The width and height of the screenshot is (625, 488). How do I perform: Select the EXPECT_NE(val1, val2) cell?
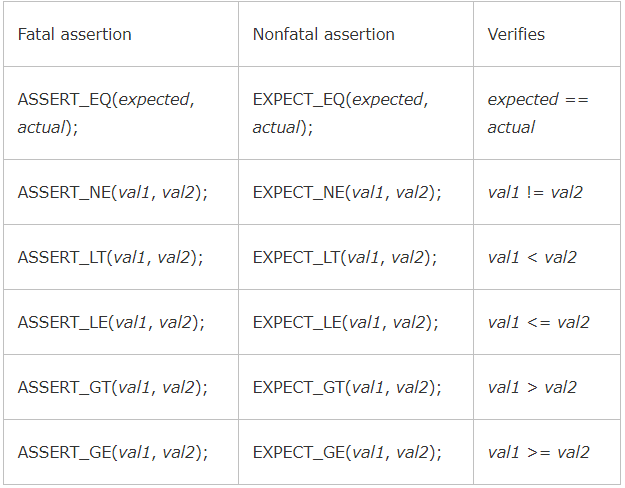(347, 192)
